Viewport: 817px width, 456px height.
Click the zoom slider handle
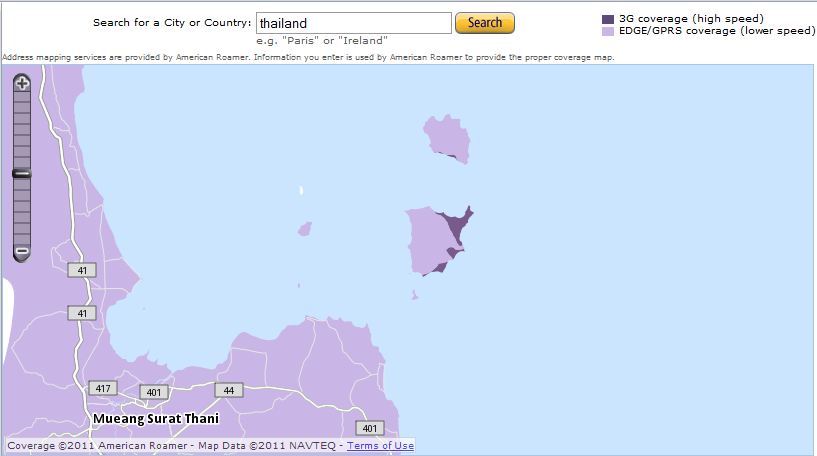point(22,174)
